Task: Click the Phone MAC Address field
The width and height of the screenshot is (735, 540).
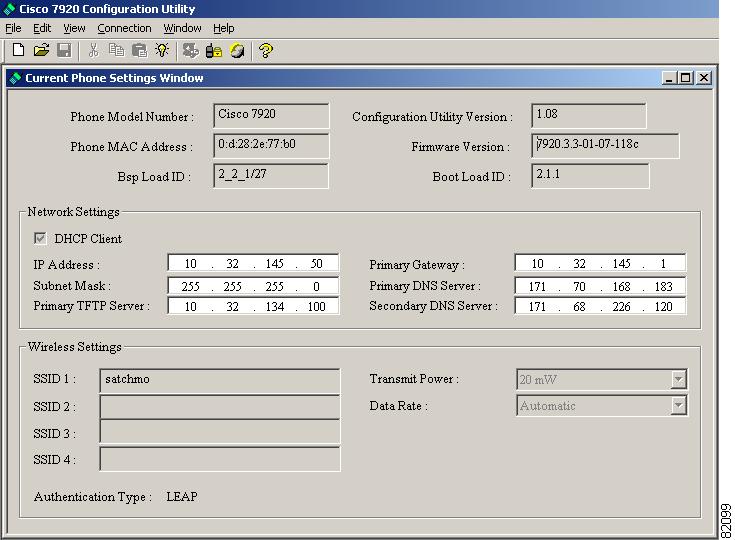Action: [x=271, y=145]
